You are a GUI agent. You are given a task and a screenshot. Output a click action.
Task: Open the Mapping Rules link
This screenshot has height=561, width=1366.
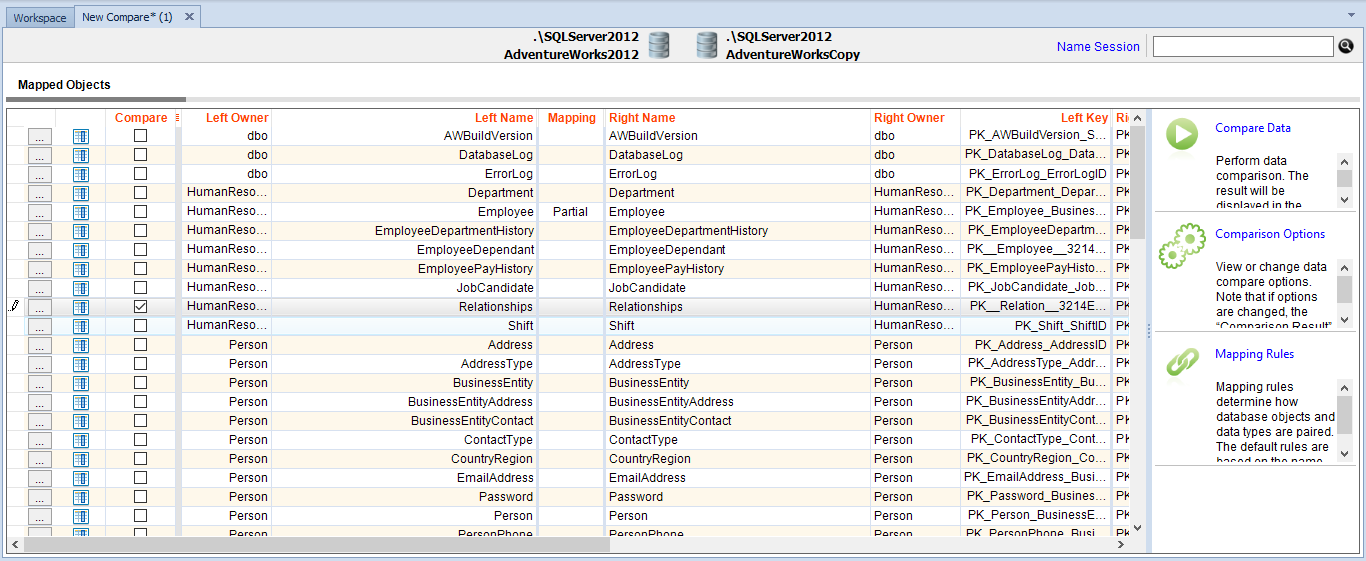1254,354
